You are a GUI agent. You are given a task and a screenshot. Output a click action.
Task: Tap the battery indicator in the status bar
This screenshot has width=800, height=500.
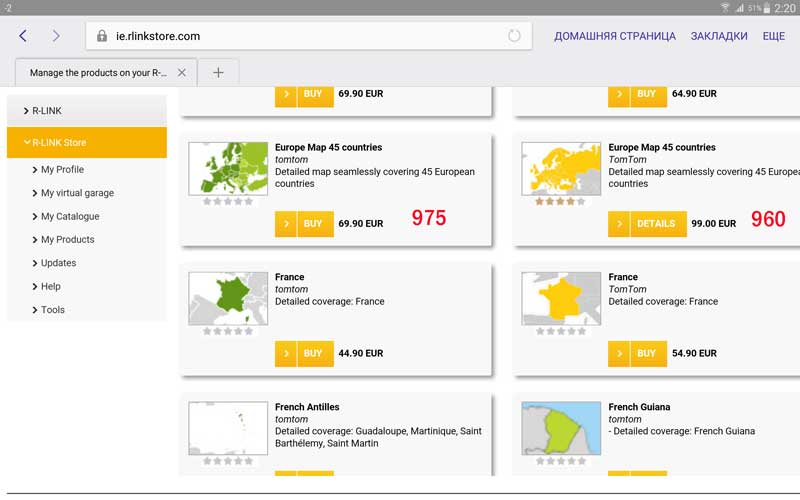click(x=766, y=8)
